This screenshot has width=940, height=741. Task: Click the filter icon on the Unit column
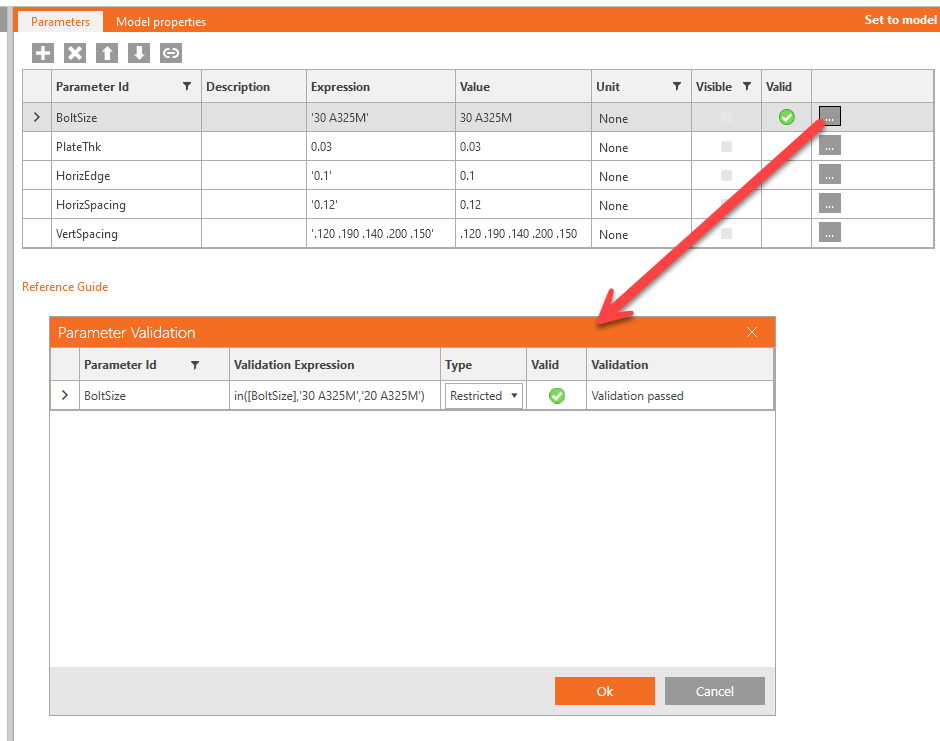[x=677, y=86]
